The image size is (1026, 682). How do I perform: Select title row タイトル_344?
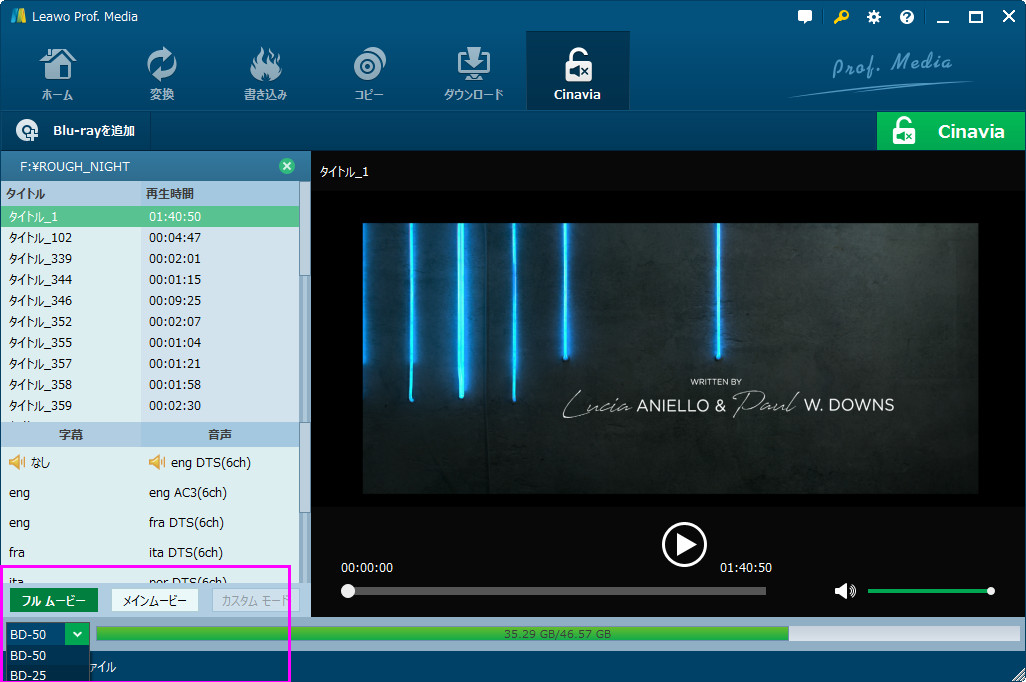point(150,279)
